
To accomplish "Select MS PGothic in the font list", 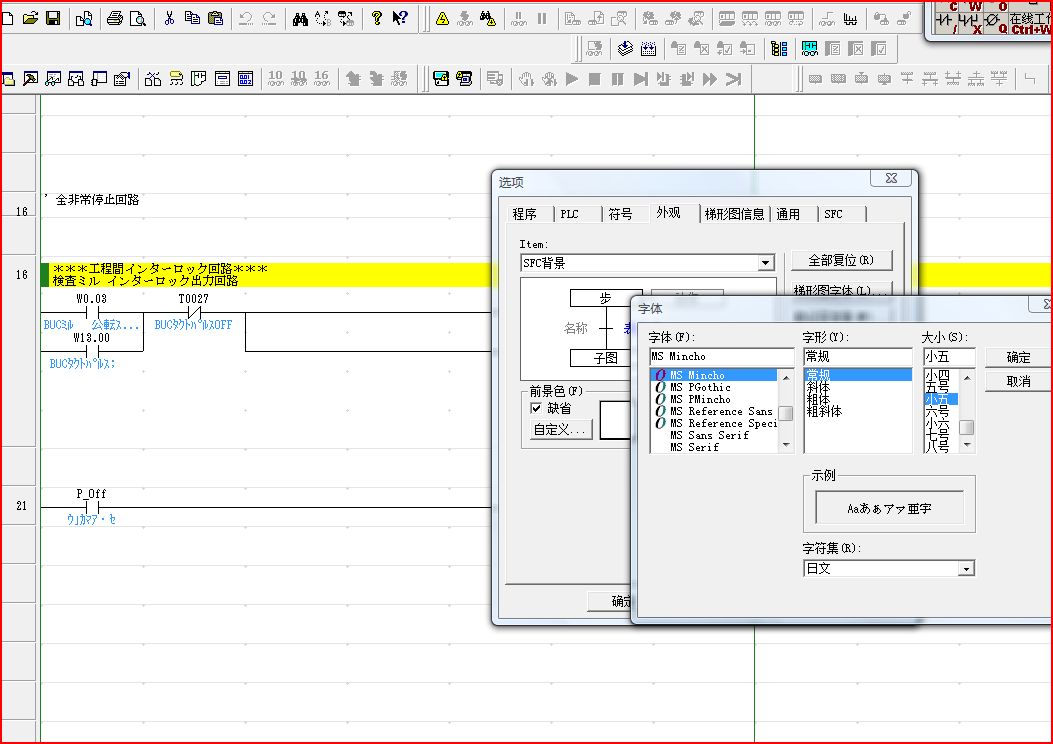I will point(700,387).
